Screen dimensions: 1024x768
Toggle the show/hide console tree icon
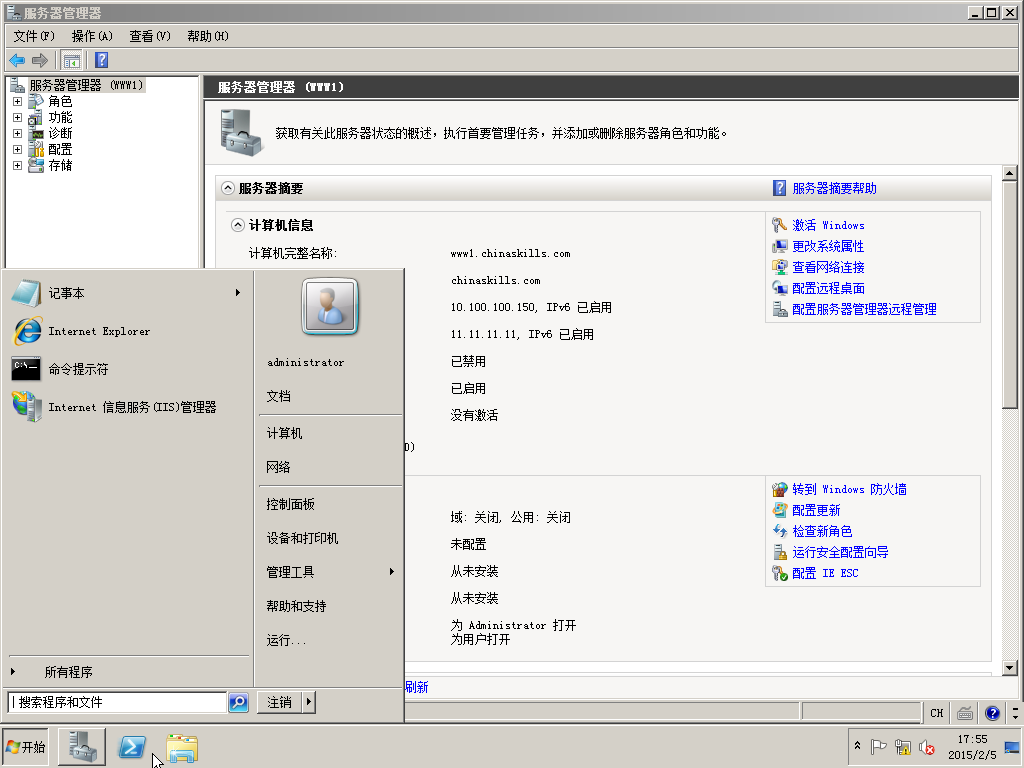pos(71,61)
